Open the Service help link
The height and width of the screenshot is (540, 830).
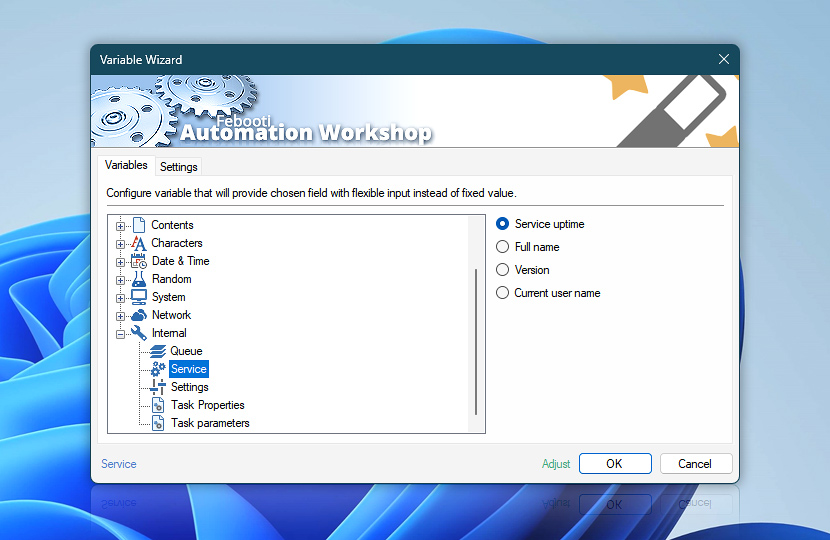coord(119,464)
